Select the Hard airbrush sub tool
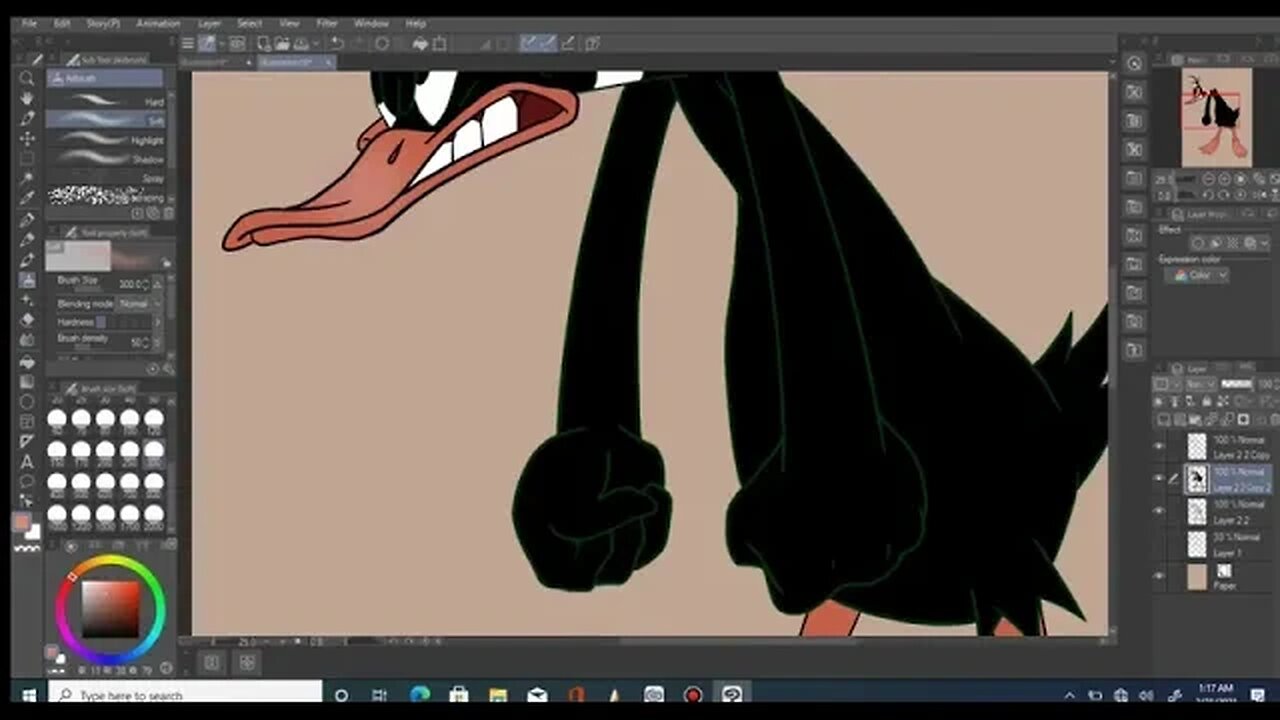 pos(106,101)
